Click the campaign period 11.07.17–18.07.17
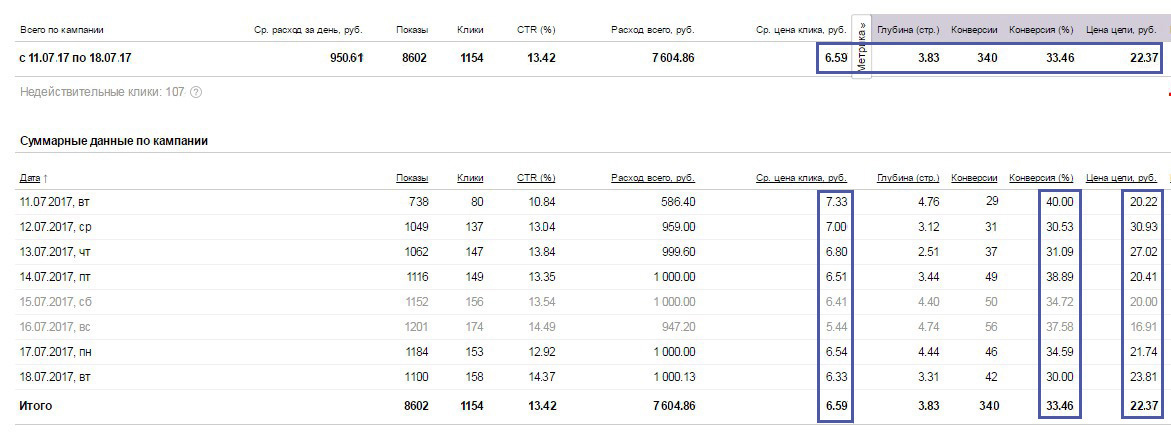1171x432 pixels. click(x=75, y=58)
